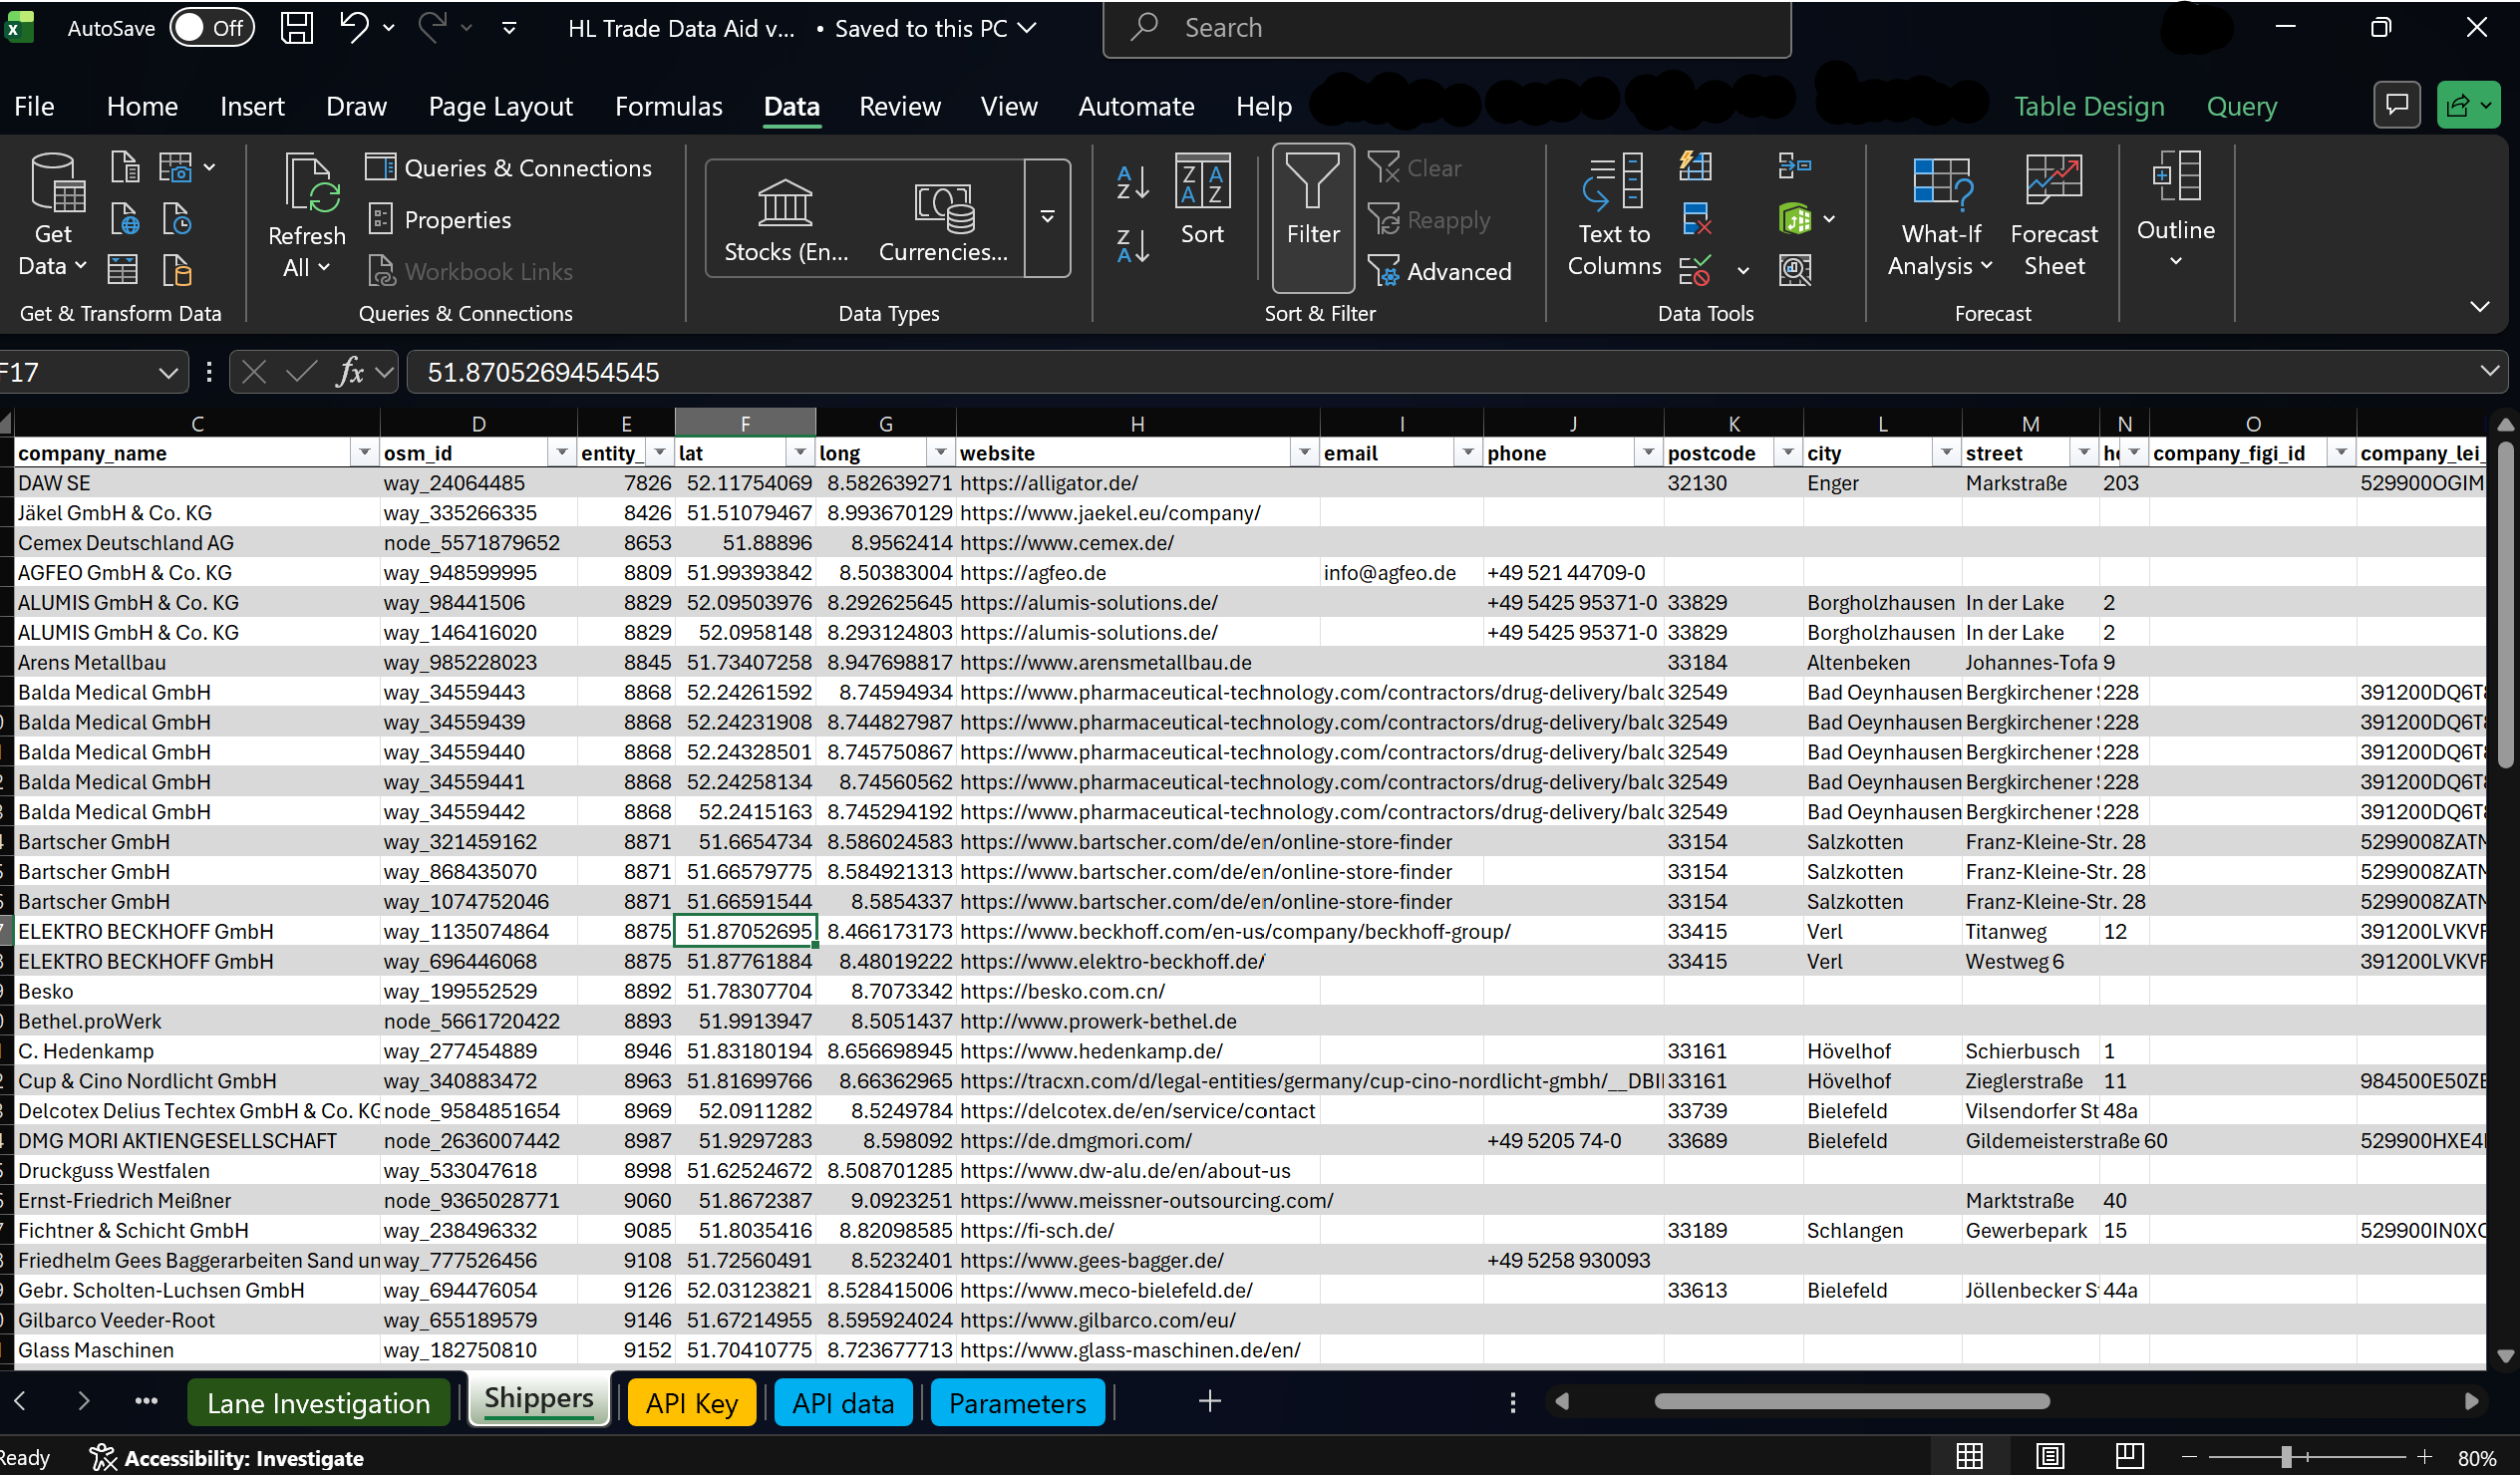2520x1475 pixels.
Task: Expand the Data Types gallery
Action: [1047, 217]
